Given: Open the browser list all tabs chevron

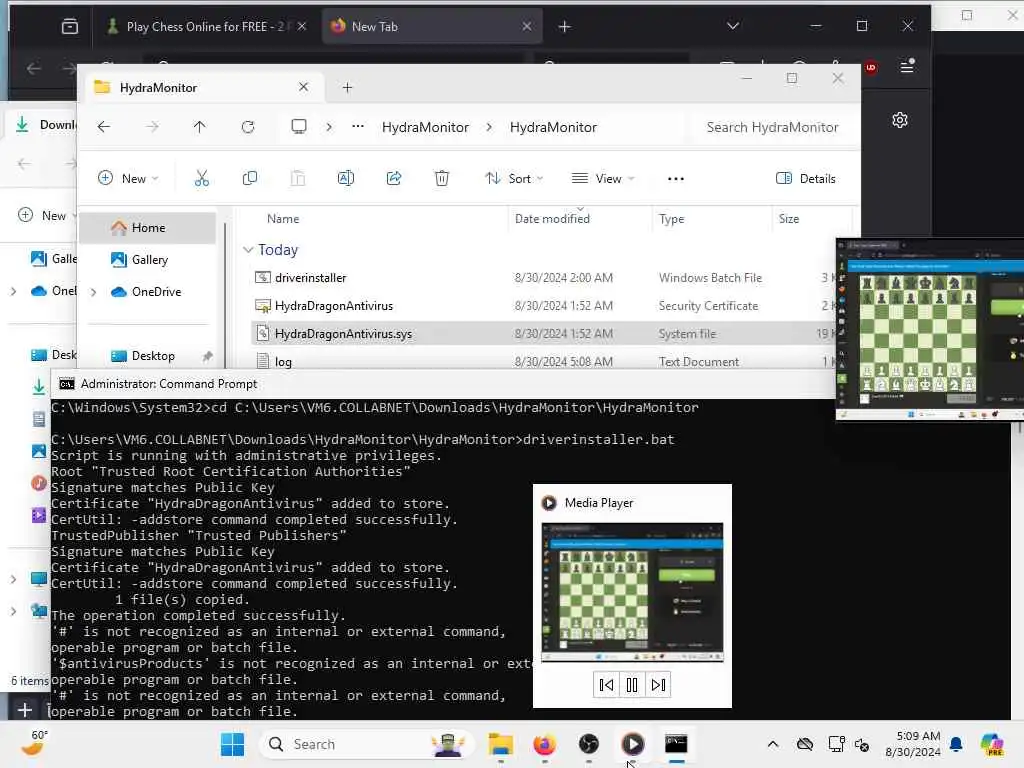Looking at the screenshot, I should 733,26.
